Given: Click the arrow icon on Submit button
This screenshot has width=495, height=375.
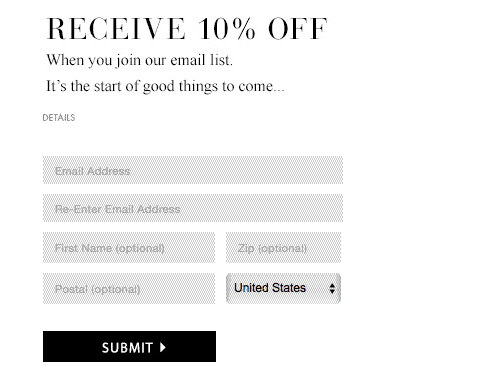Looking at the screenshot, I should (x=163, y=347).
